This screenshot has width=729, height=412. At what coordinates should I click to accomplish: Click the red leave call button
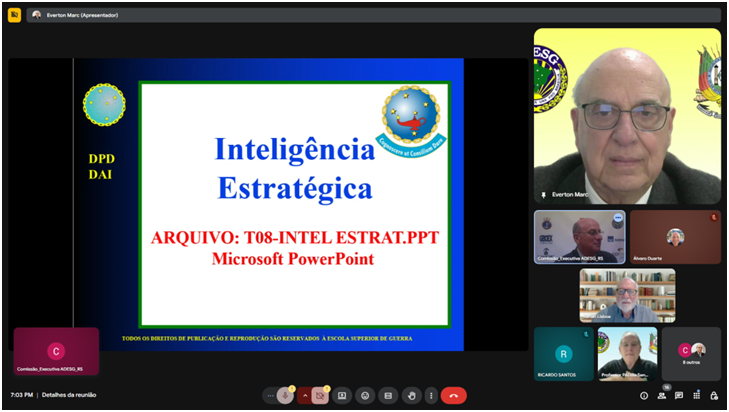(453, 395)
